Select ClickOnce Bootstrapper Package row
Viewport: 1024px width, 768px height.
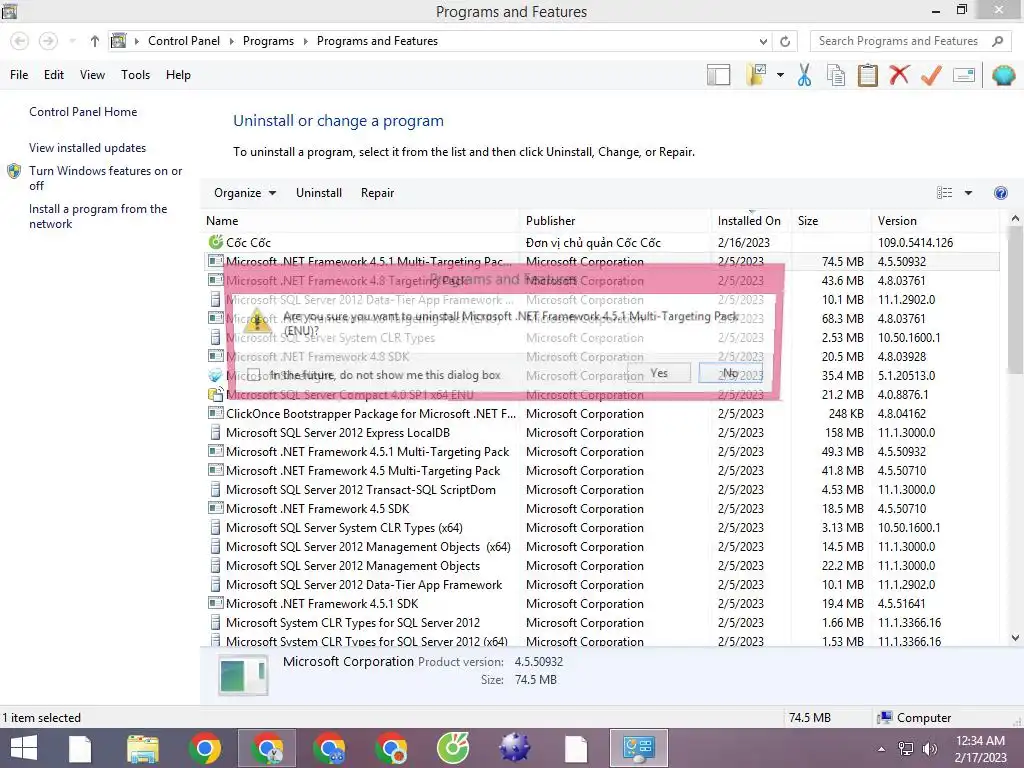pos(600,413)
